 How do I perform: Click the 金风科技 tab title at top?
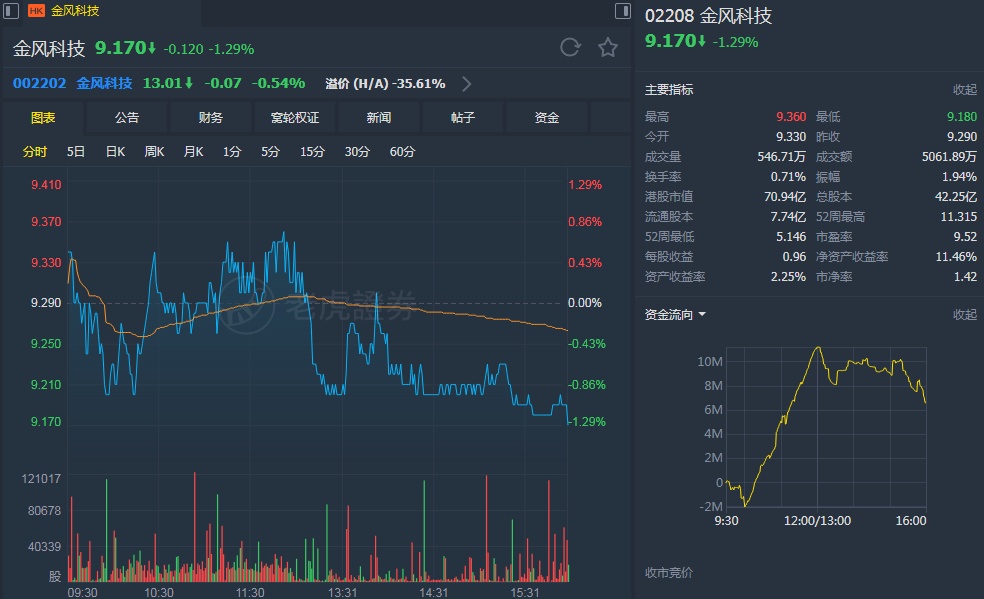click(75, 11)
